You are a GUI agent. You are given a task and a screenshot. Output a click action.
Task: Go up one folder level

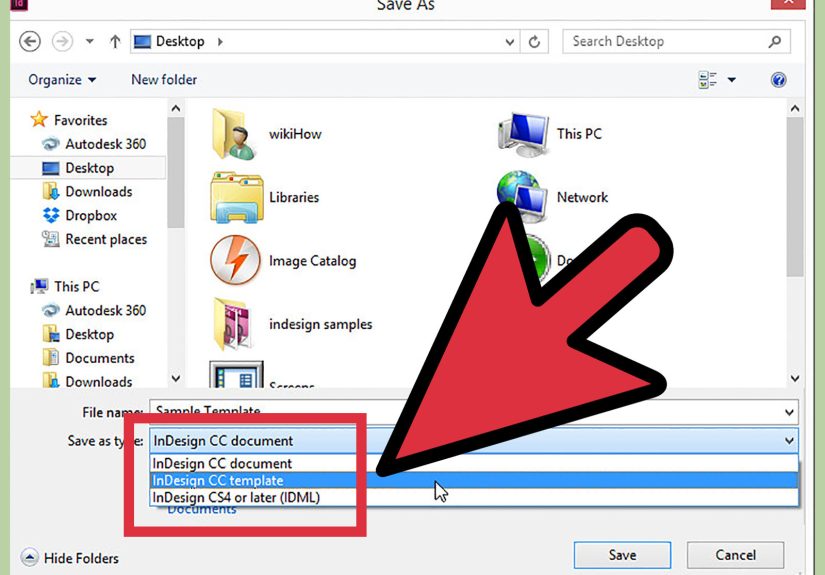pos(115,41)
